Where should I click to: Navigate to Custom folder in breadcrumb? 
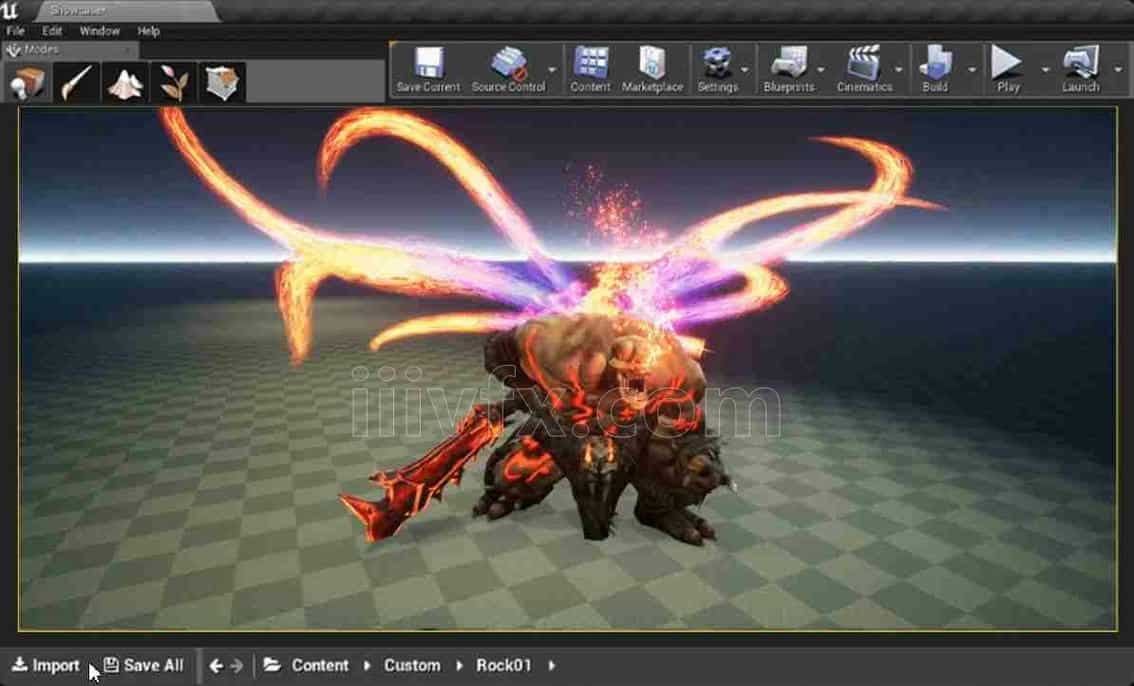(x=412, y=665)
